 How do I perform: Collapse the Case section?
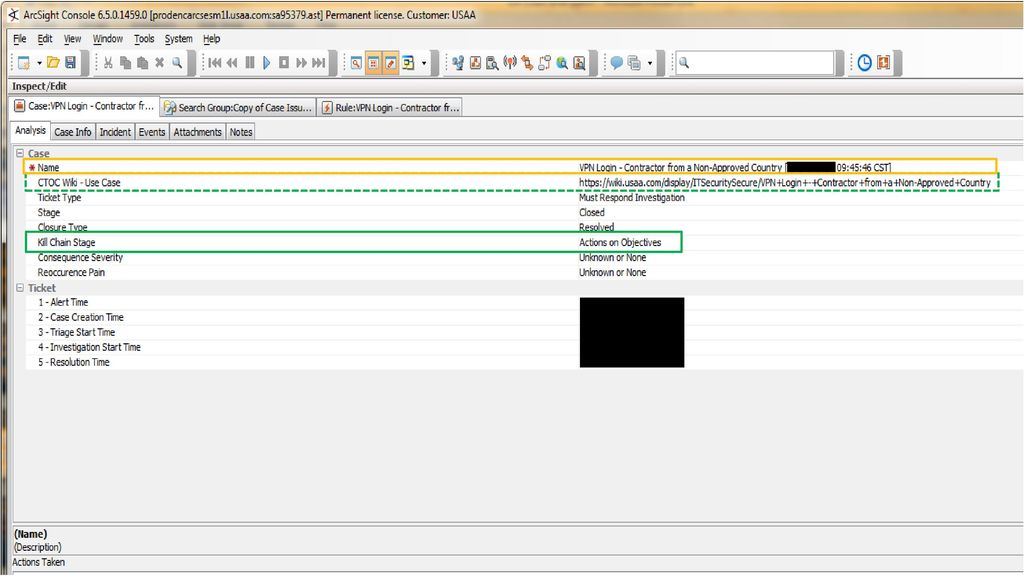[x=20, y=153]
